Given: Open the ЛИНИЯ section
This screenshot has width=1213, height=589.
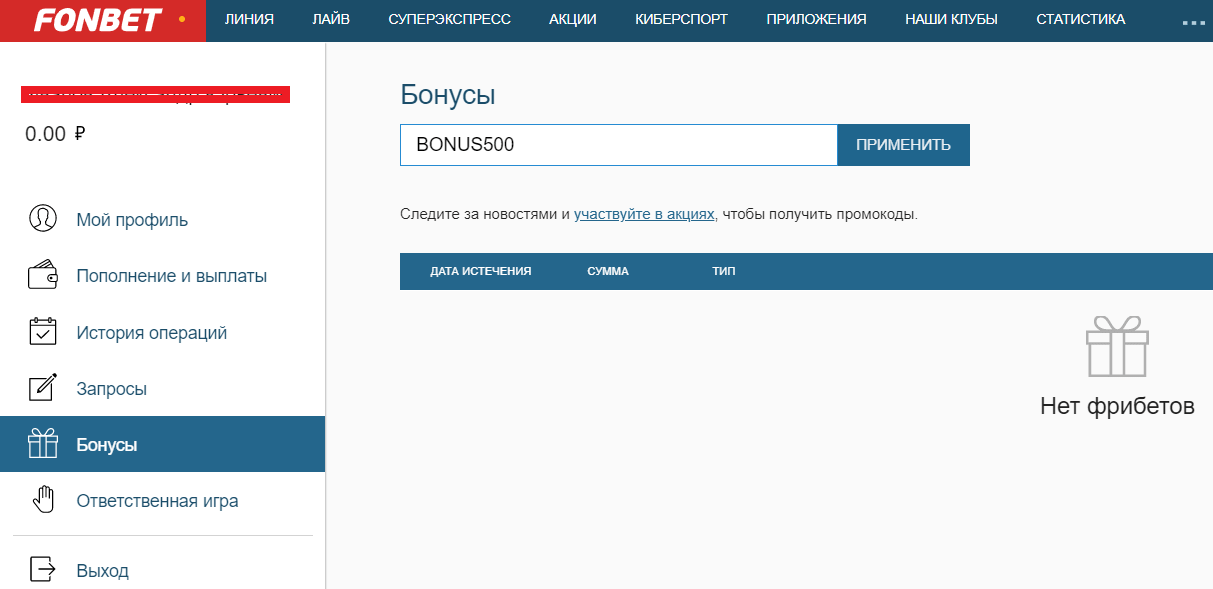Looking at the screenshot, I should click(249, 19).
